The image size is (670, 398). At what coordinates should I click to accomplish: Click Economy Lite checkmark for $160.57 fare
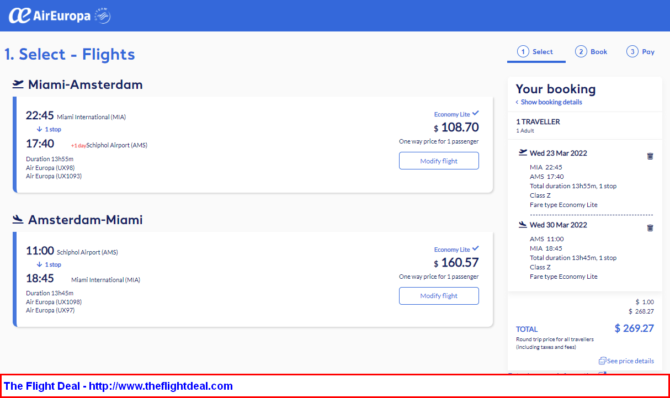[476, 248]
